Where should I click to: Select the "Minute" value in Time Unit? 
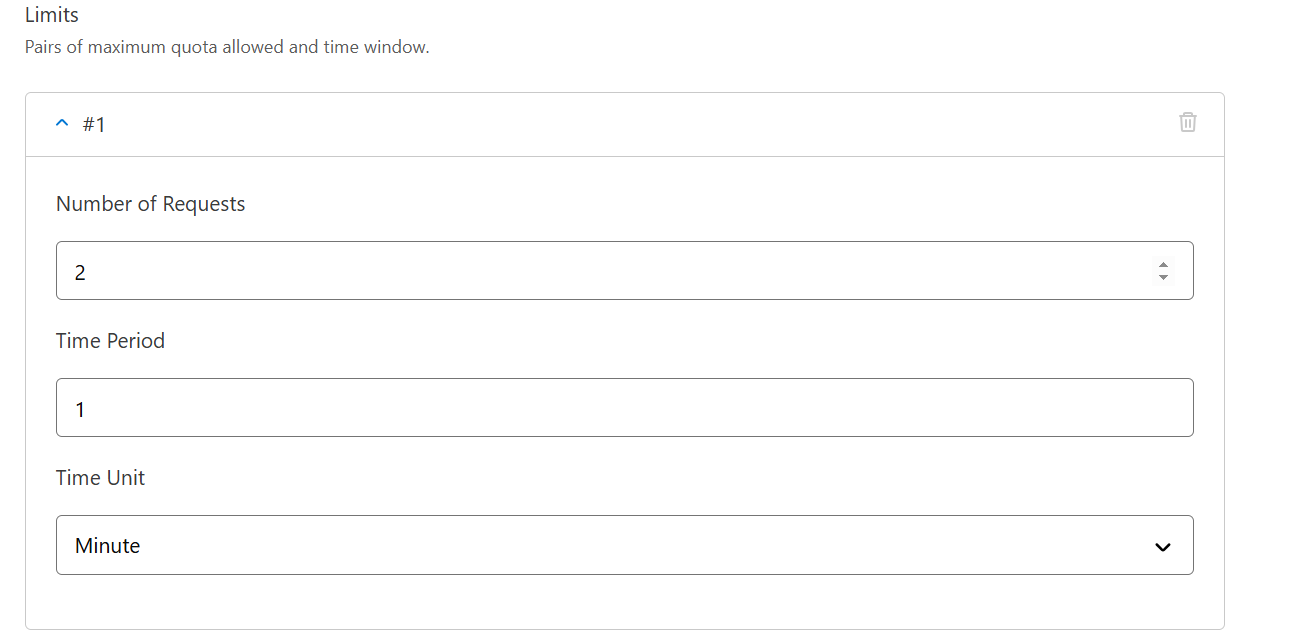108,546
